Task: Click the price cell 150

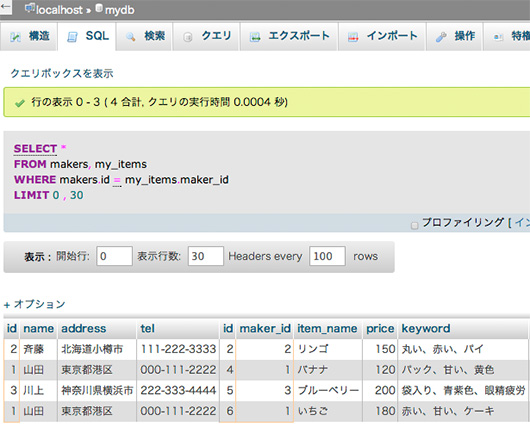Action: coord(380,349)
